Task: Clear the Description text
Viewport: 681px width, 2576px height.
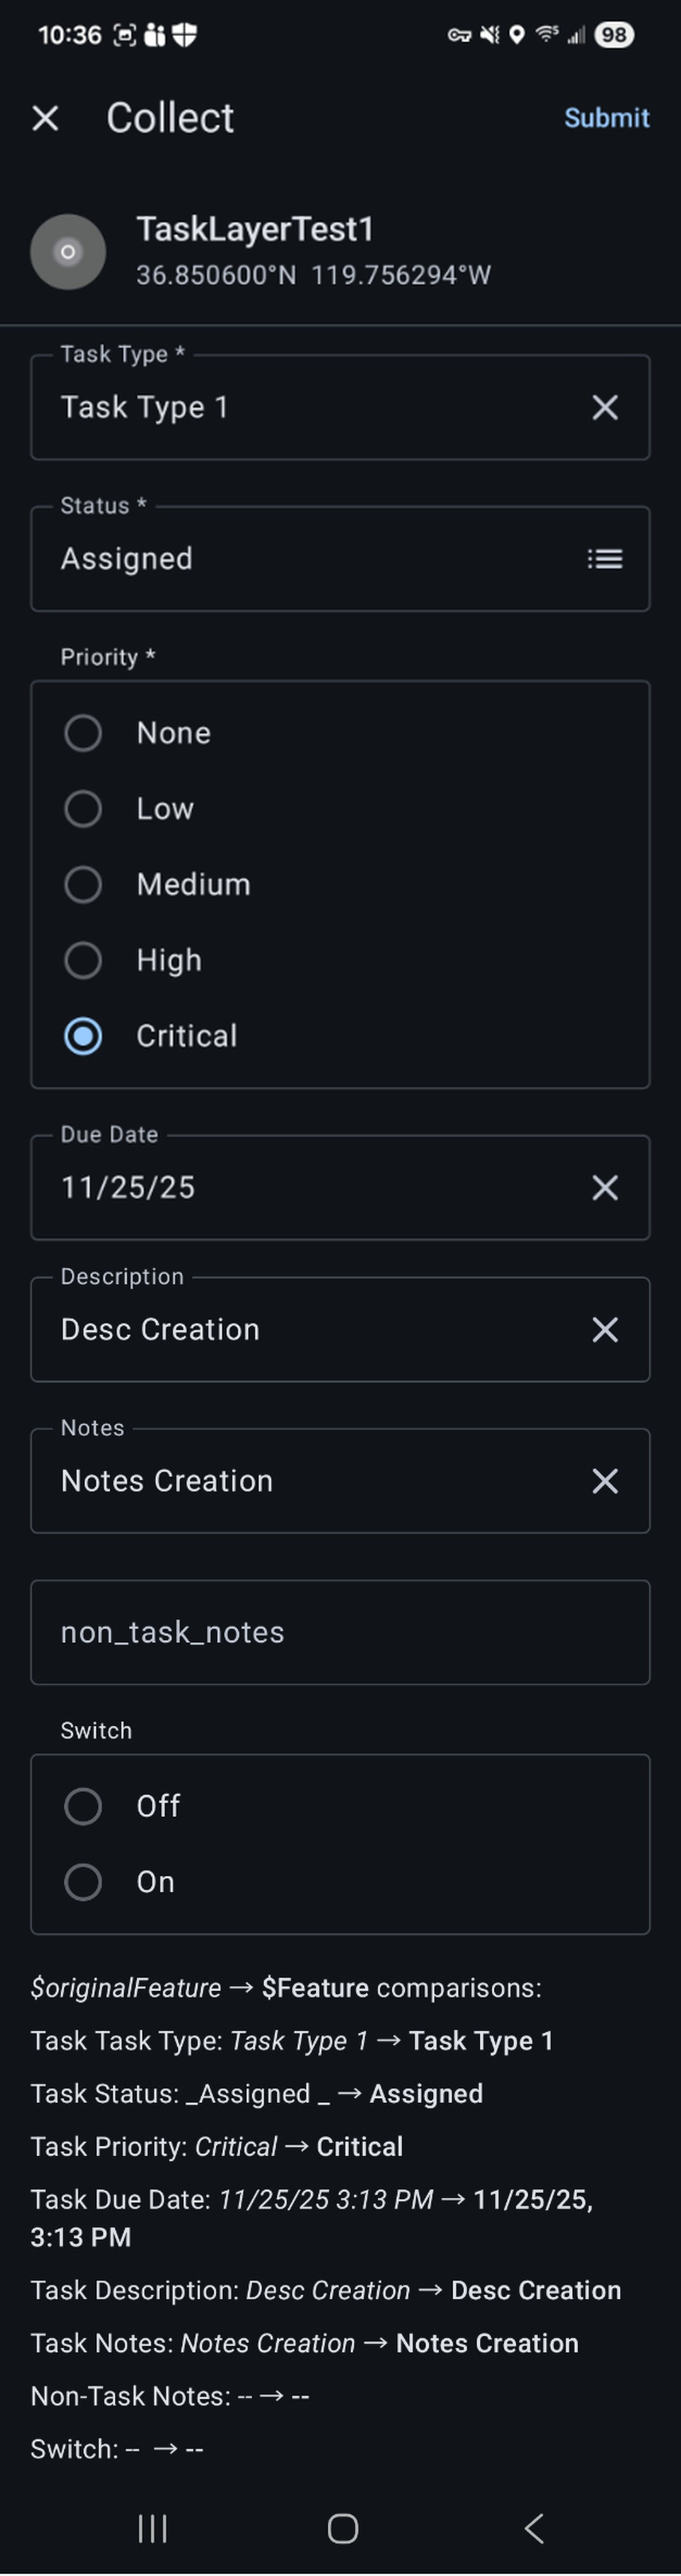Action: coord(604,1330)
